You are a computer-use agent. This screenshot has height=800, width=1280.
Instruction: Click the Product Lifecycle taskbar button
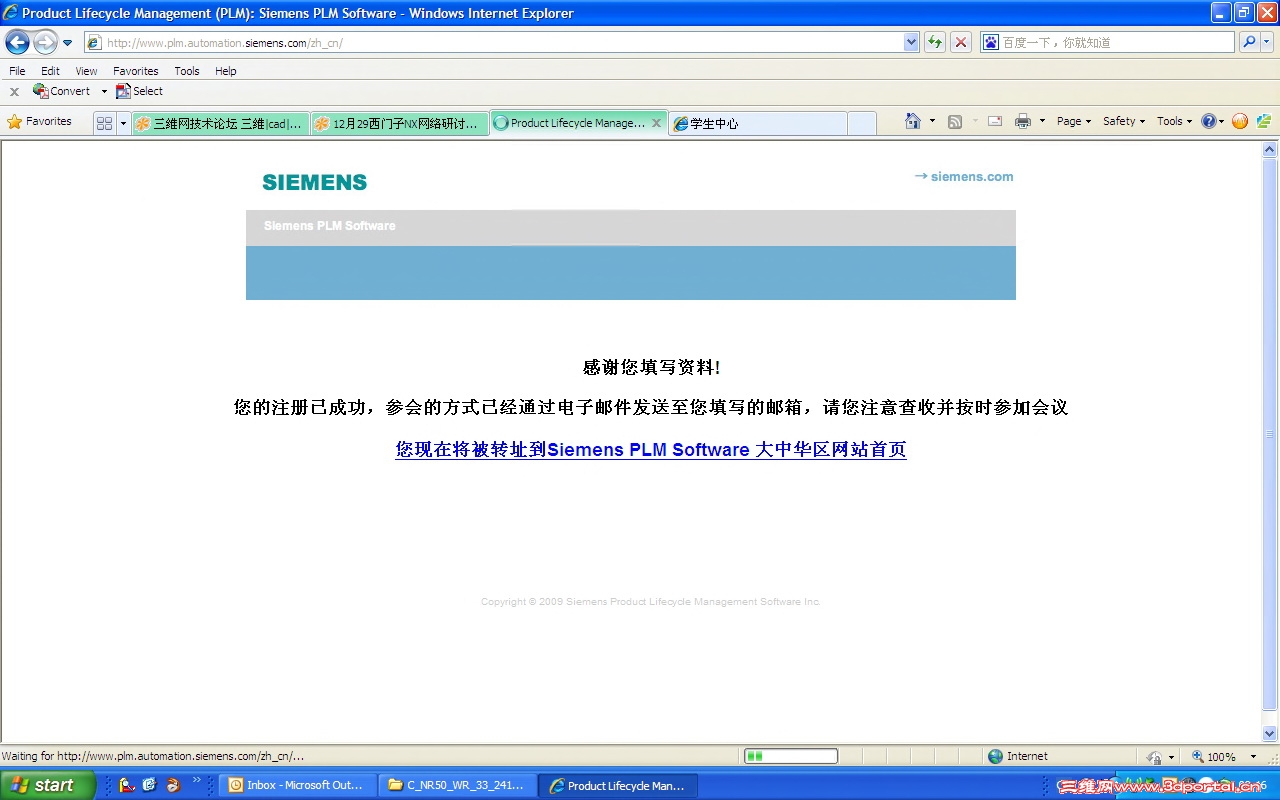coord(619,785)
